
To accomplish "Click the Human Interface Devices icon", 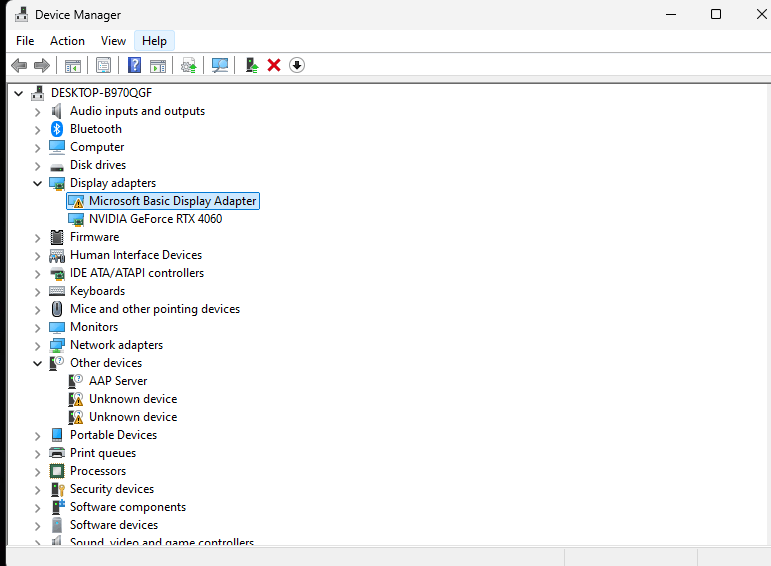I will 57,255.
